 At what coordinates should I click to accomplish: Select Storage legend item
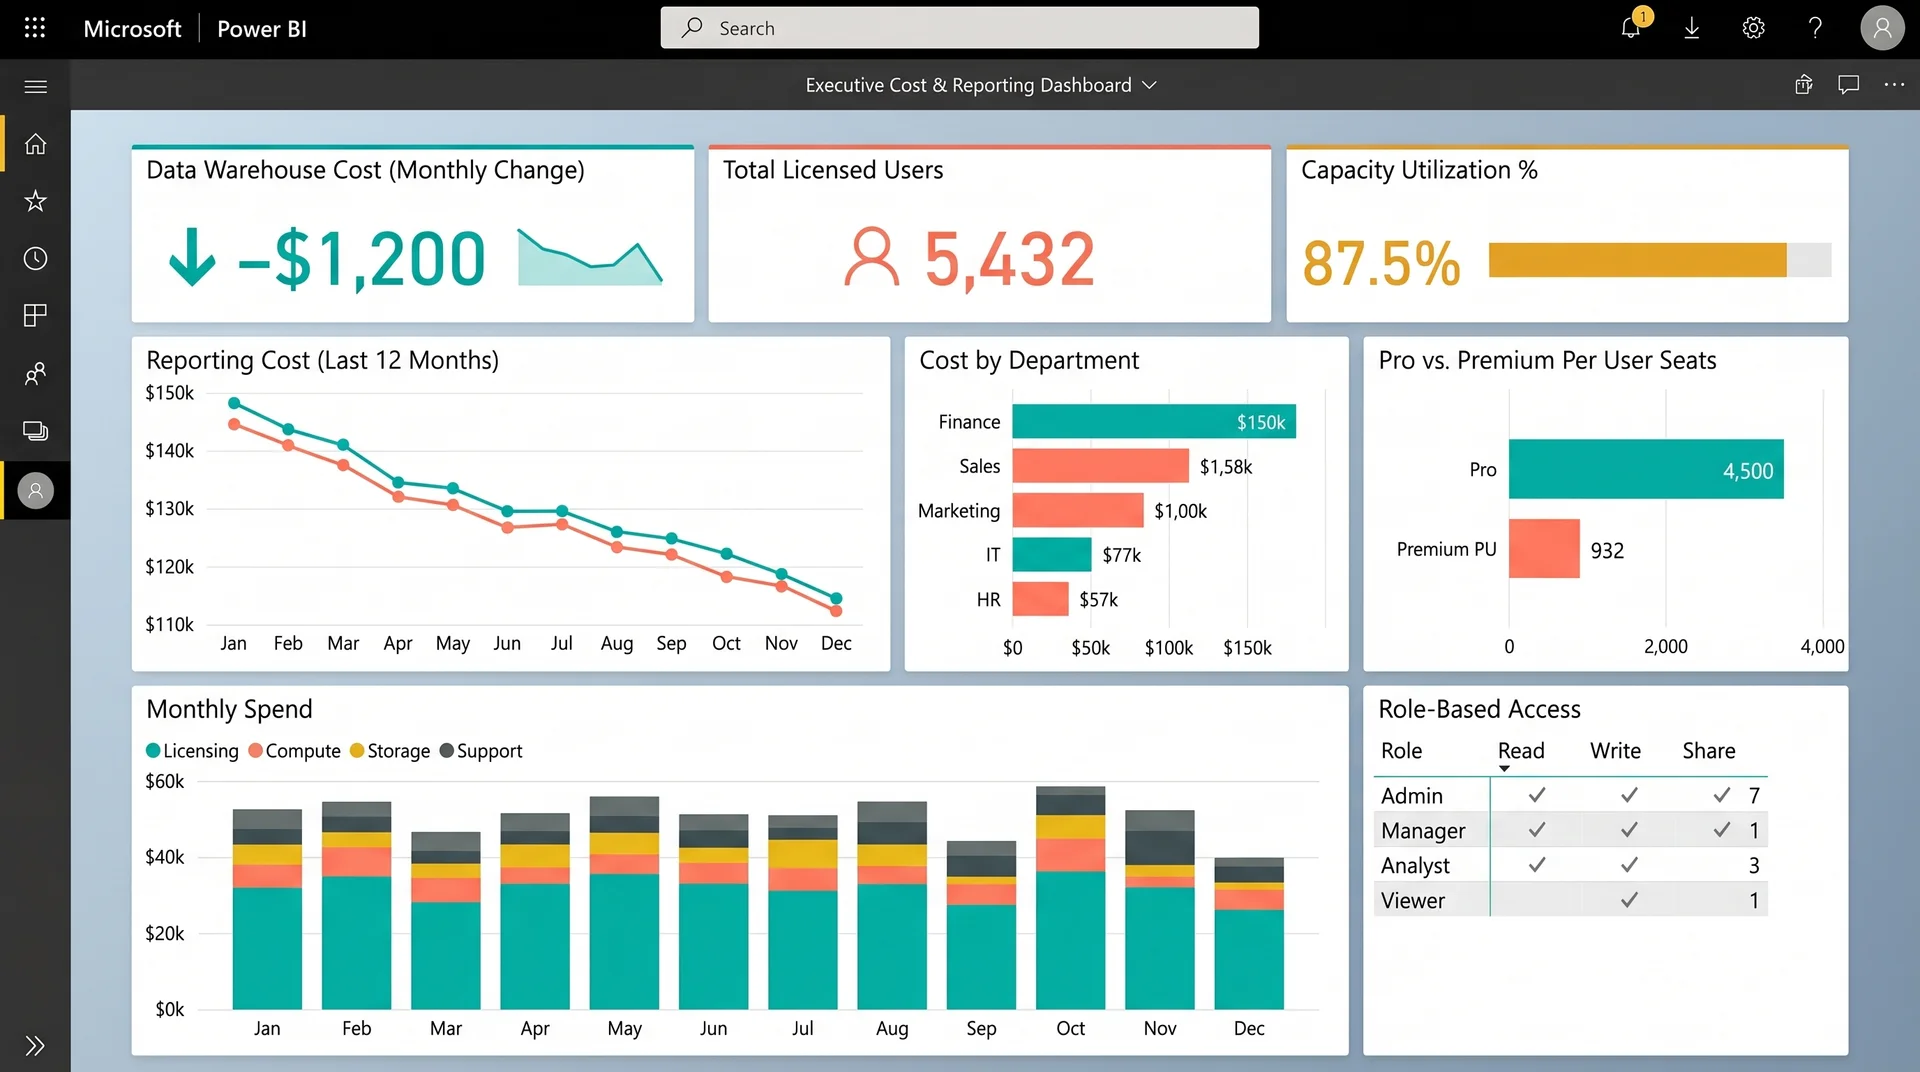click(x=390, y=751)
